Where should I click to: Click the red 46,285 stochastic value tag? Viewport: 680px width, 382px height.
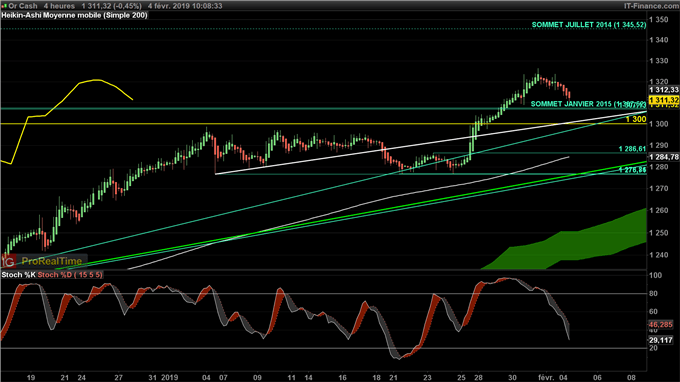click(x=660, y=325)
